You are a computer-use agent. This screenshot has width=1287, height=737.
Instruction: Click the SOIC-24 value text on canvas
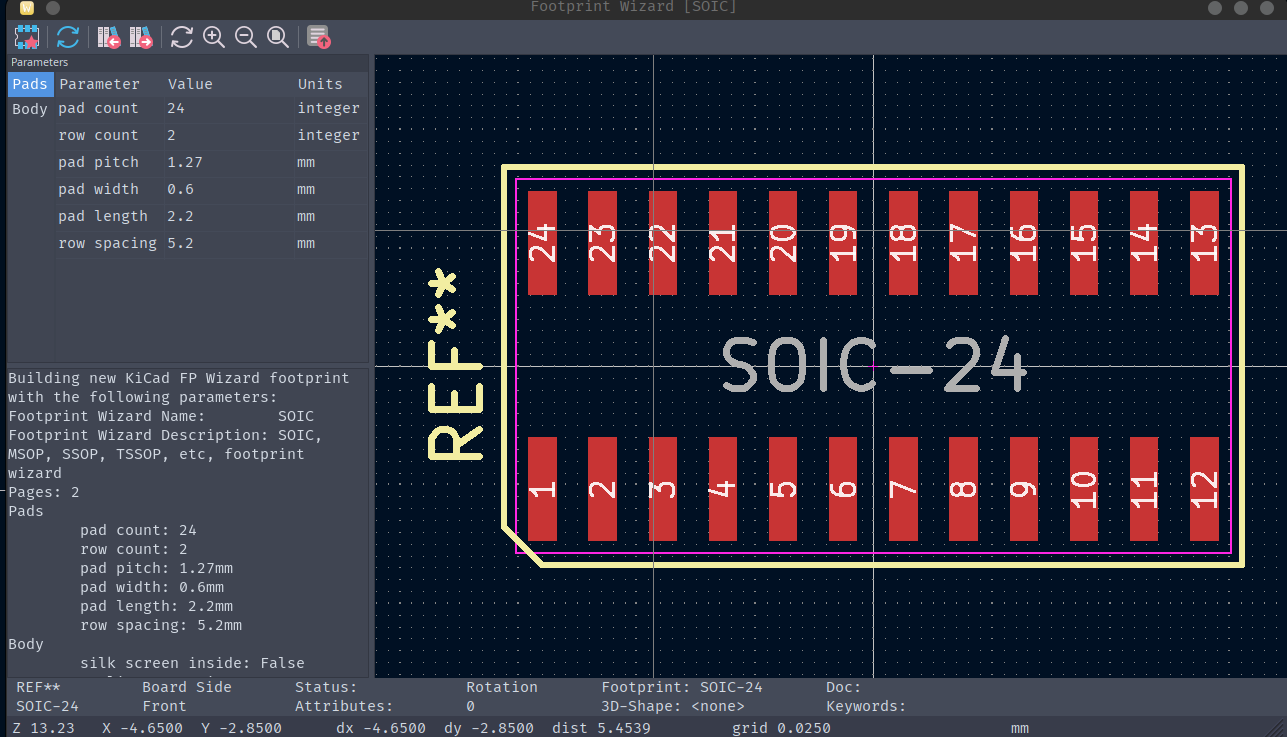click(x=874, y=365)
